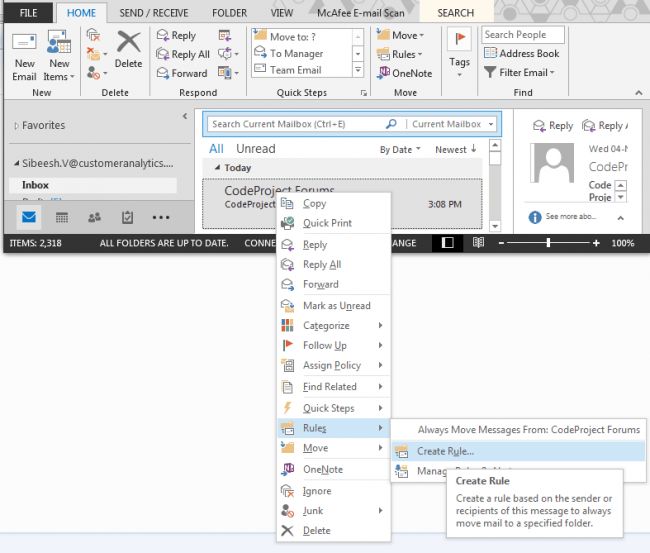The image size is (650, 553).
Task: Click the Meeting reply icon in Respond group
Action: pos(225,36)
